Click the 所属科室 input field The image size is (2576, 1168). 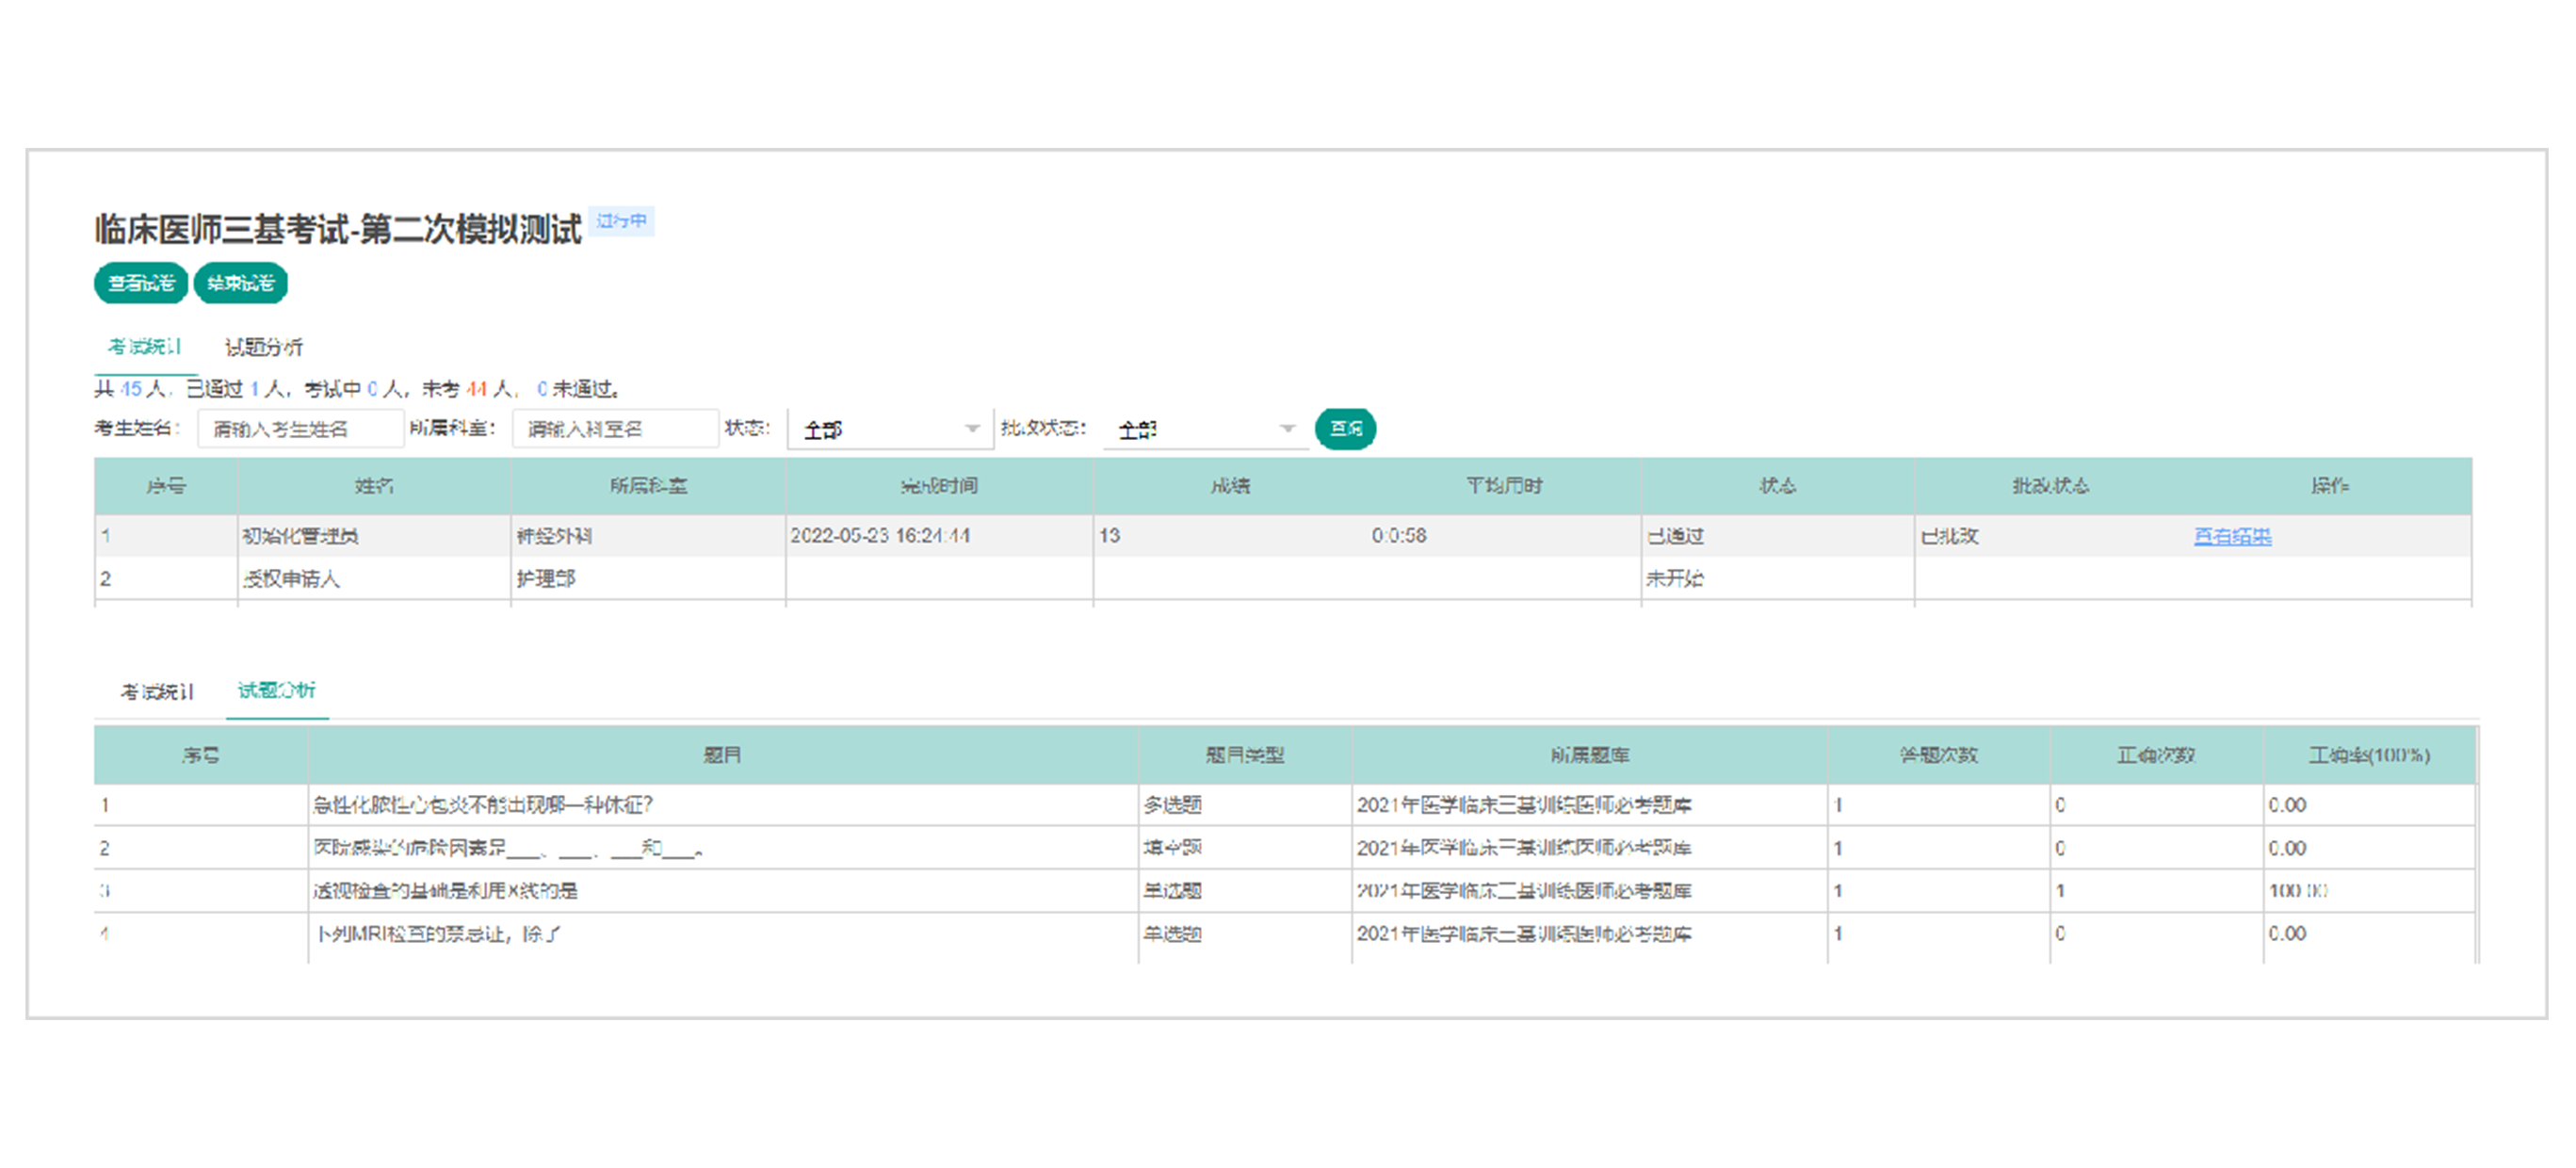[614, 429]
